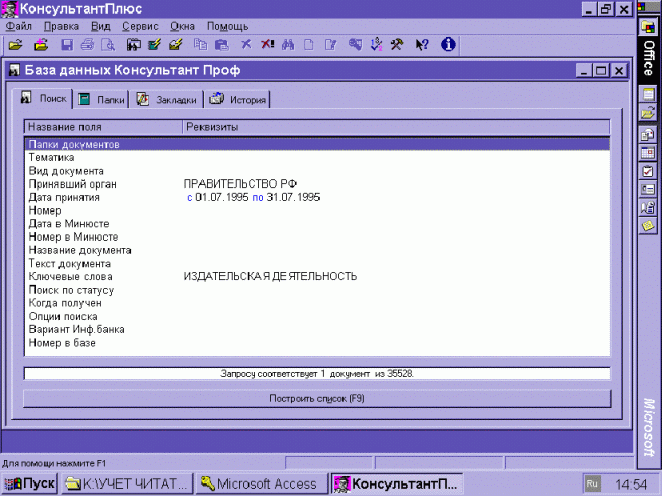The image size is (662, 496).
Task: Switch to the Поиск tab
Action: tap(43, 98)
